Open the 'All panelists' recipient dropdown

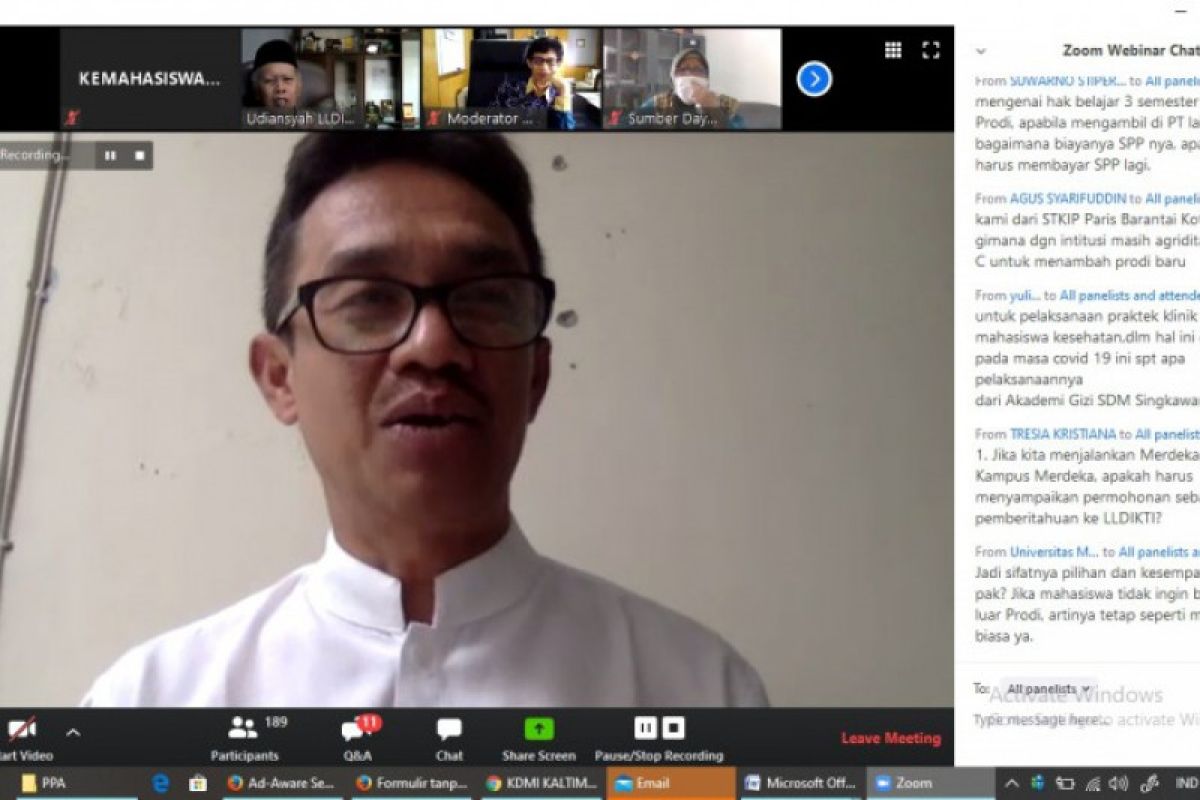pos(1048,689)
